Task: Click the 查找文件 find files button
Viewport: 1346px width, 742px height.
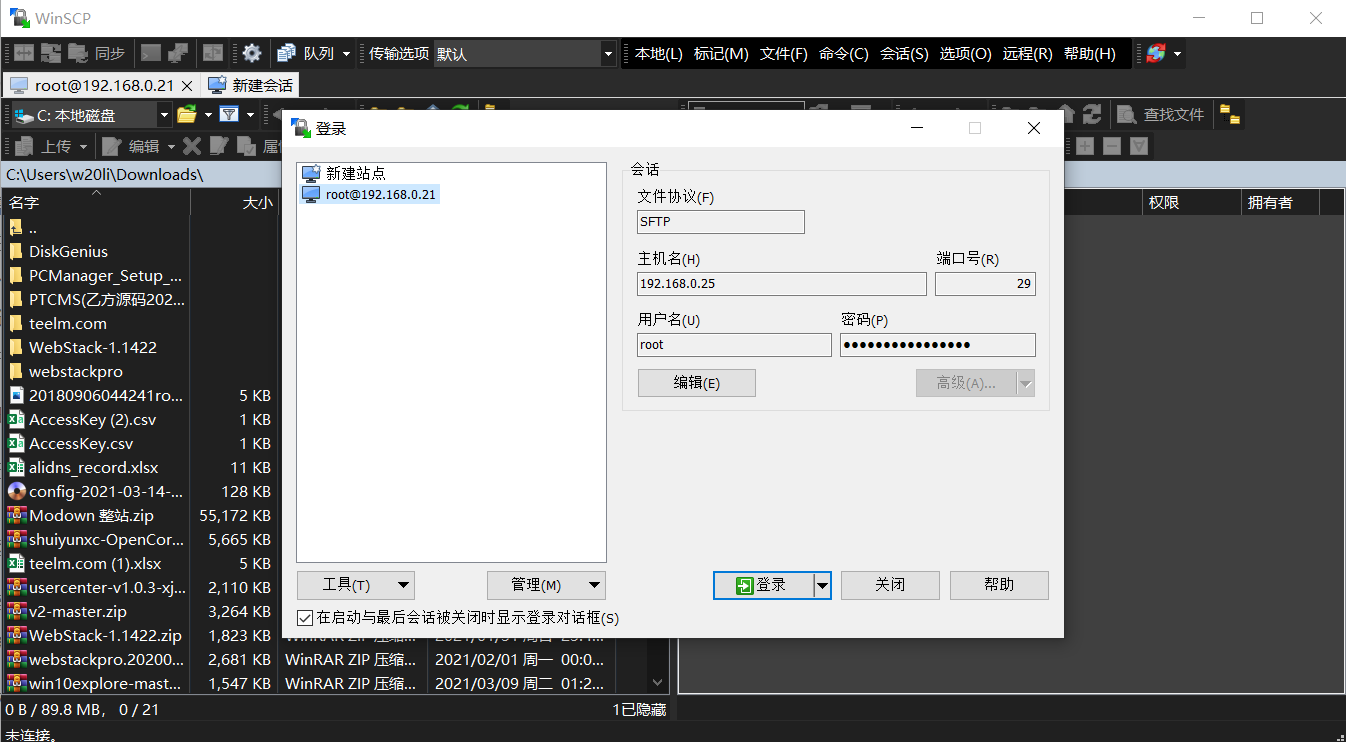Action: point(1161,115)
